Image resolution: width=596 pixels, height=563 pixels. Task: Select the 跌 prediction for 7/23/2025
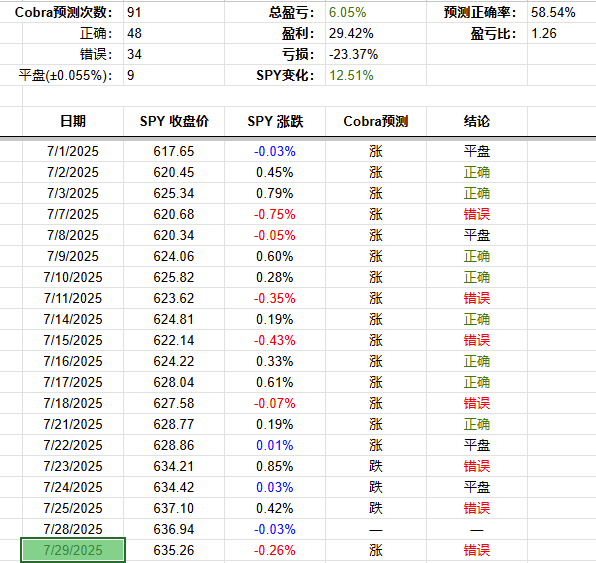point(376,466)
